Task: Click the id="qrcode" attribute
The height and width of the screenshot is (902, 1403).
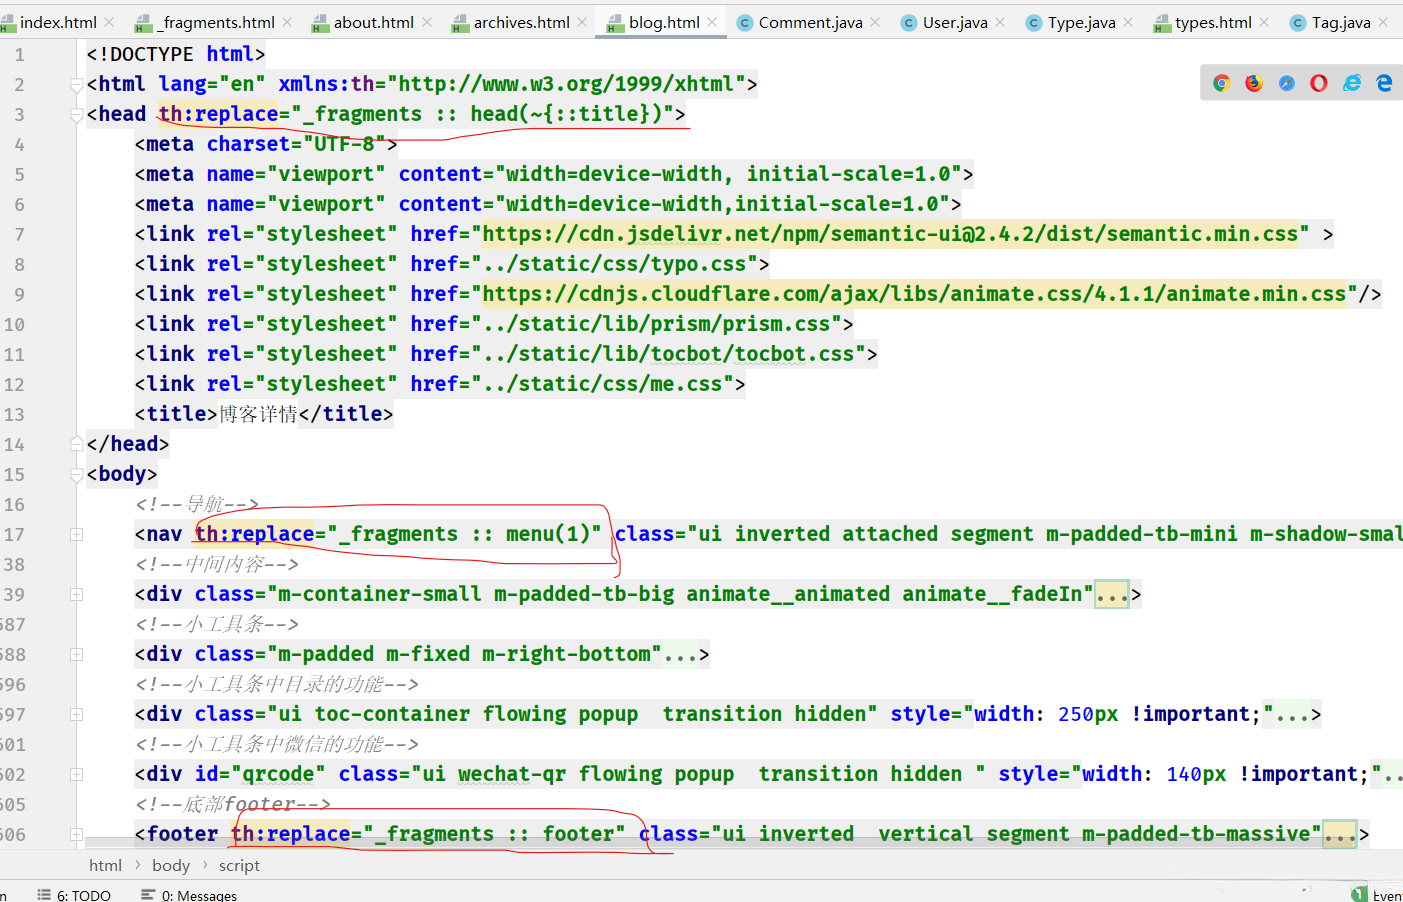Action: click(x=260, y=774)
